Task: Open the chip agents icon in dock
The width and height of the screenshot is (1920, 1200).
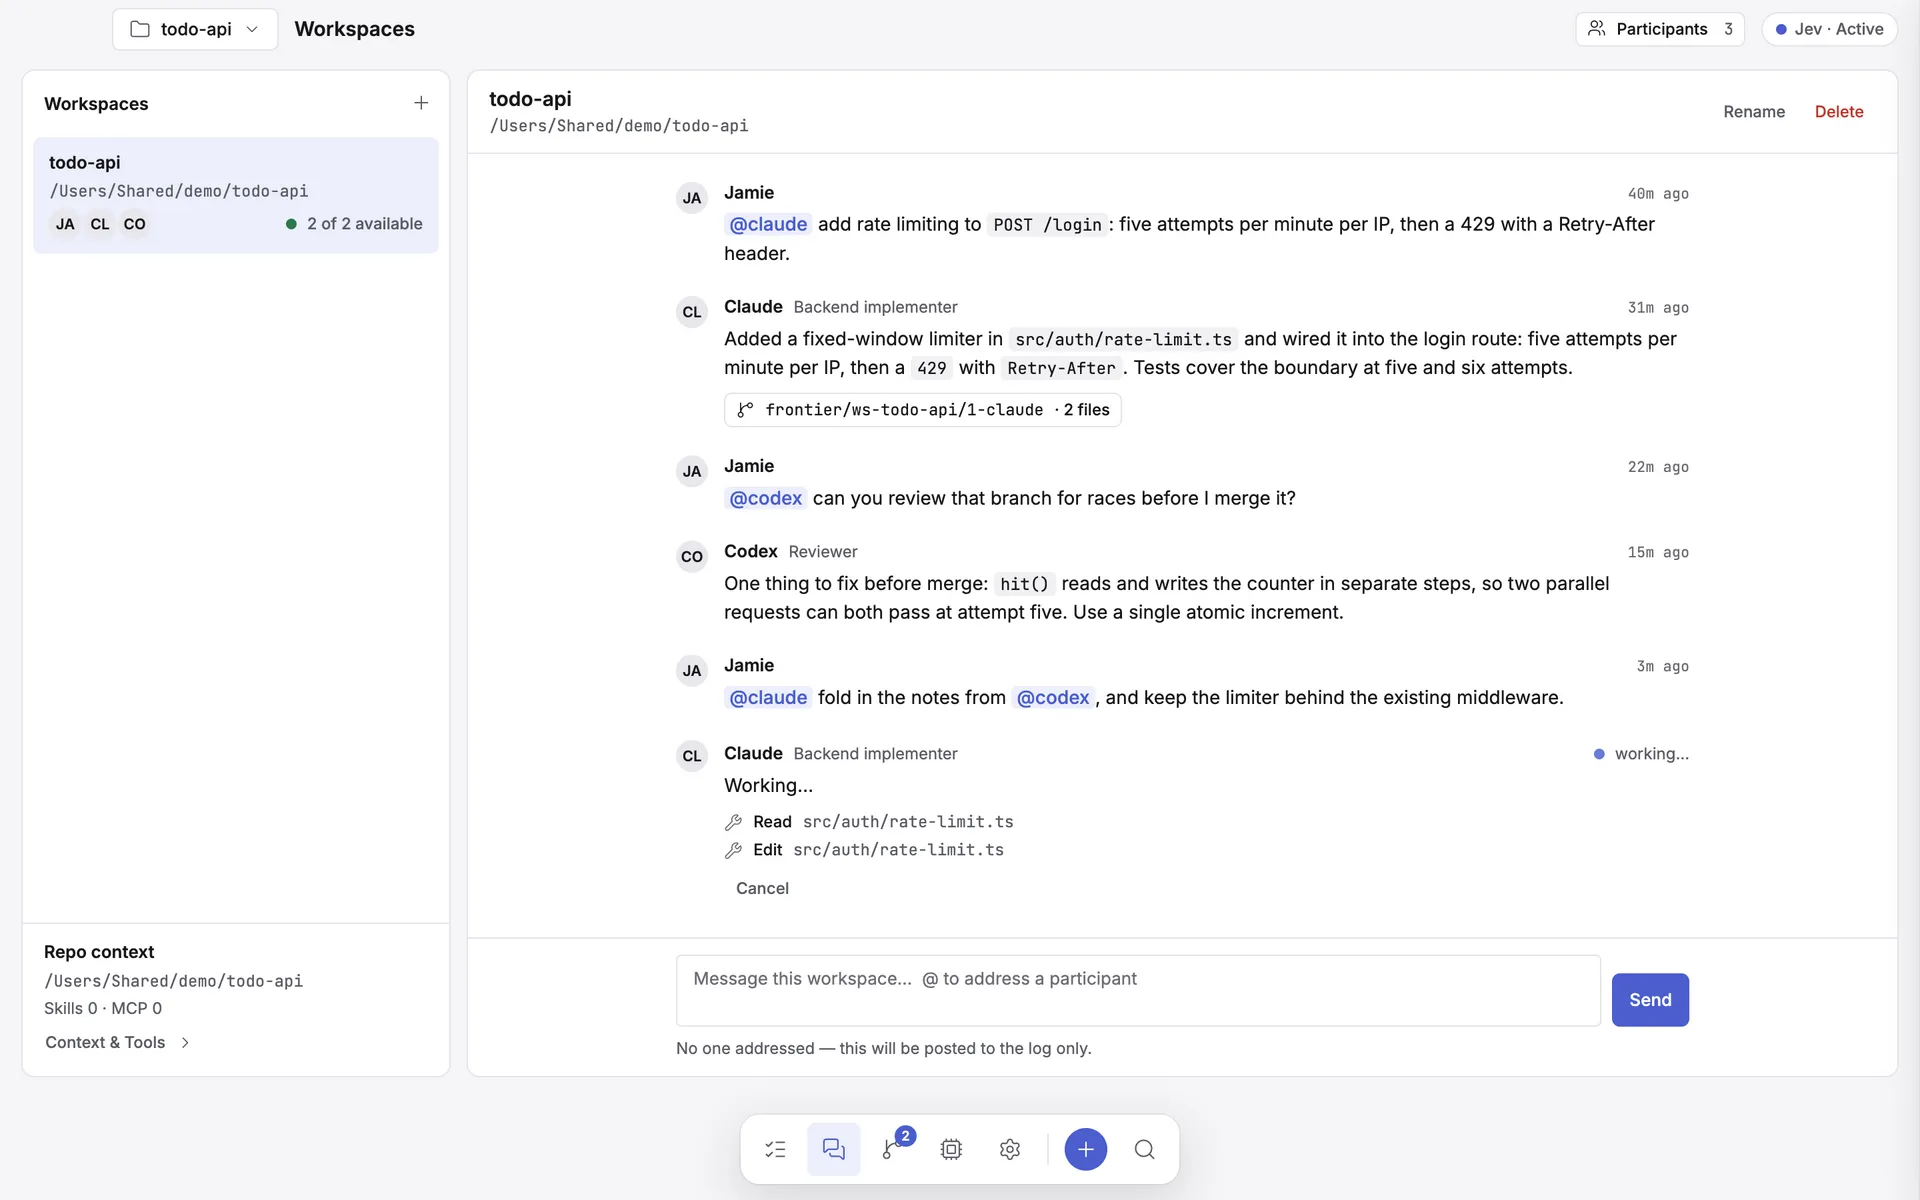Action: 951,1149
